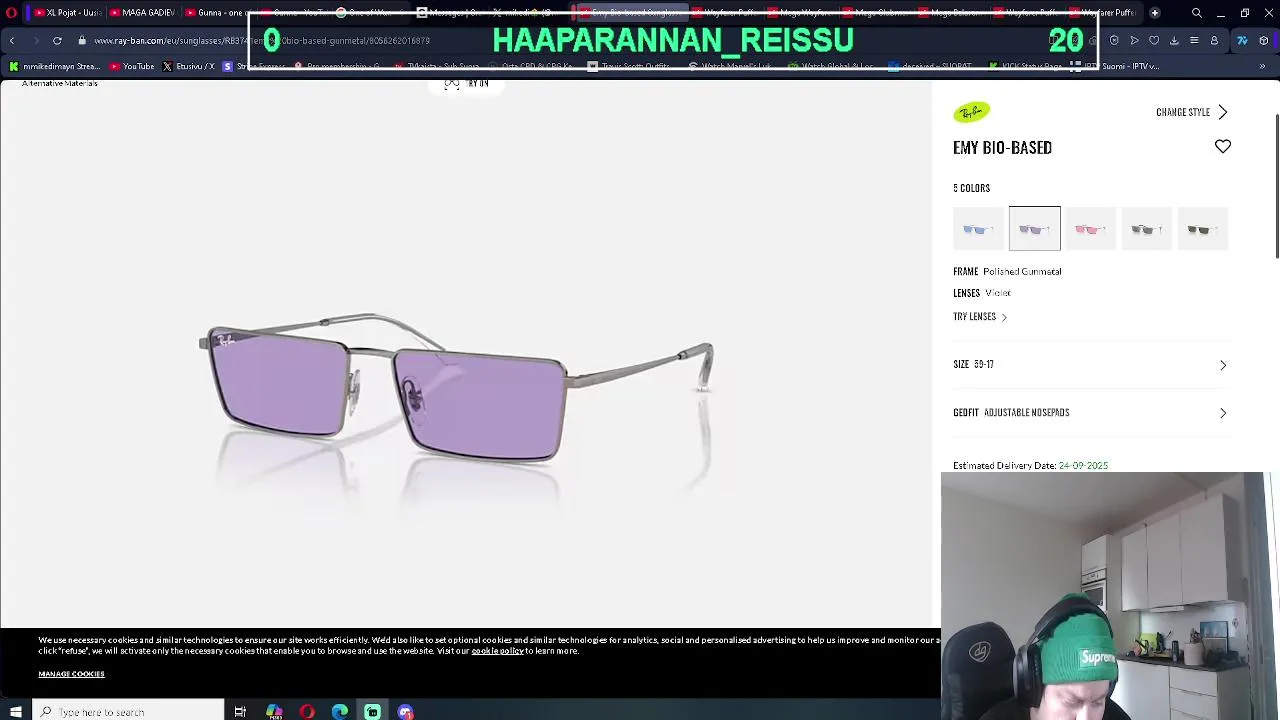Select the violet lens color swatch

click(x=1034, y=229)
